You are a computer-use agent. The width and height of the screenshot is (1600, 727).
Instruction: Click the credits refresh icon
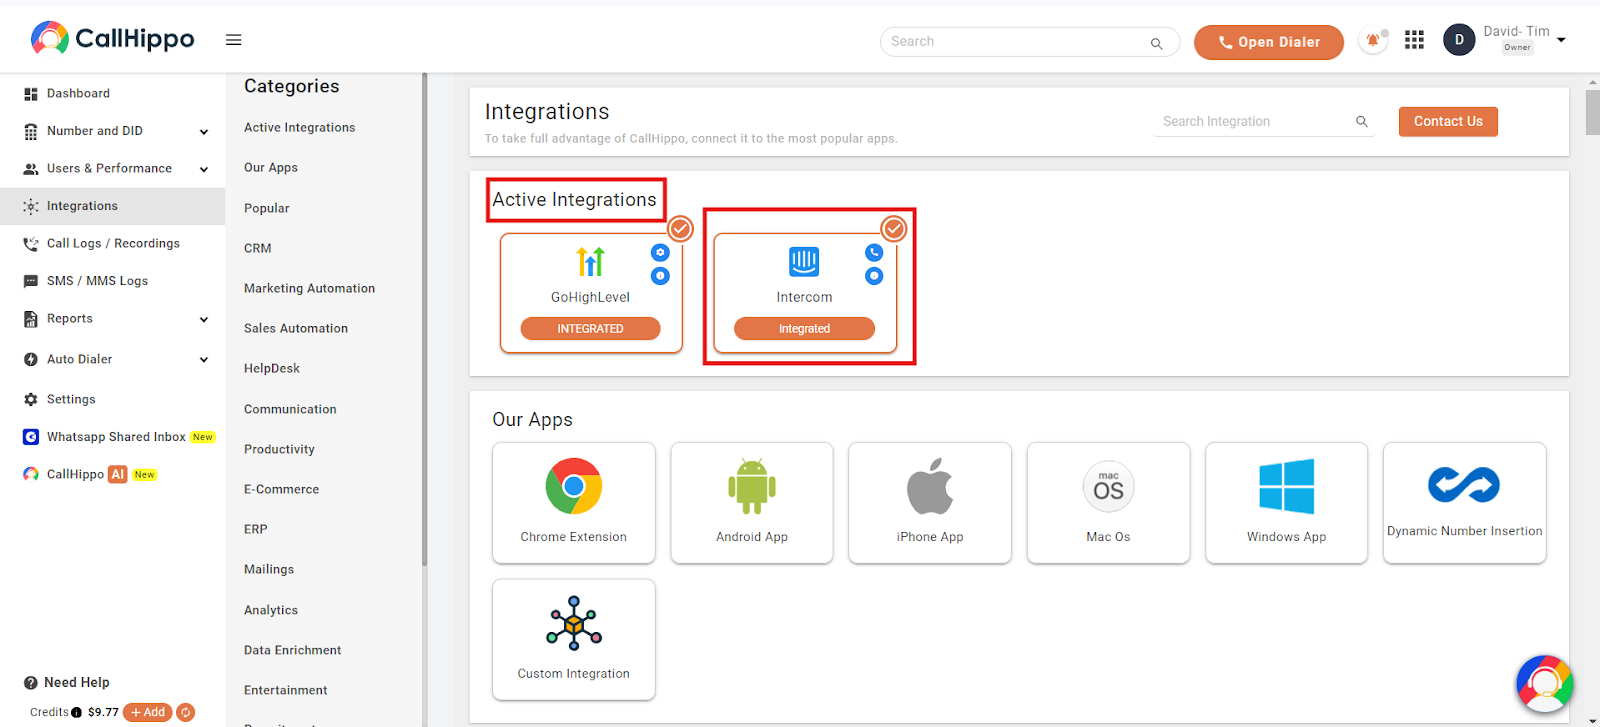tap(186, 712)
